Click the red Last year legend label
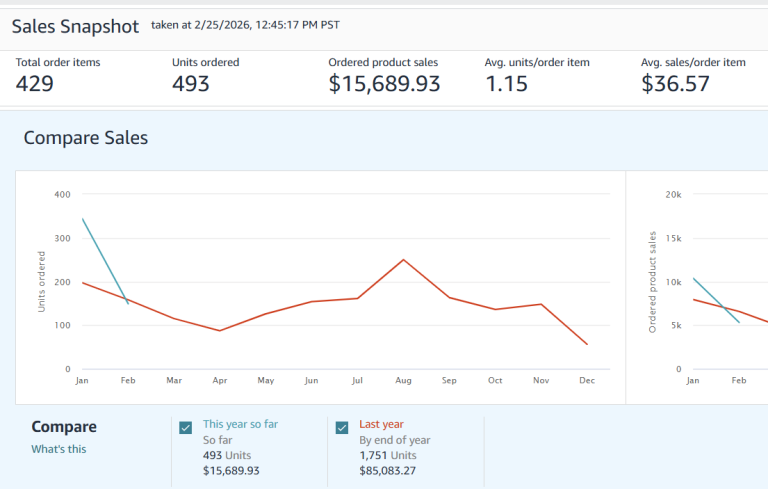The height and width of the screenshot is (489, 768). (x=381, y=424)
